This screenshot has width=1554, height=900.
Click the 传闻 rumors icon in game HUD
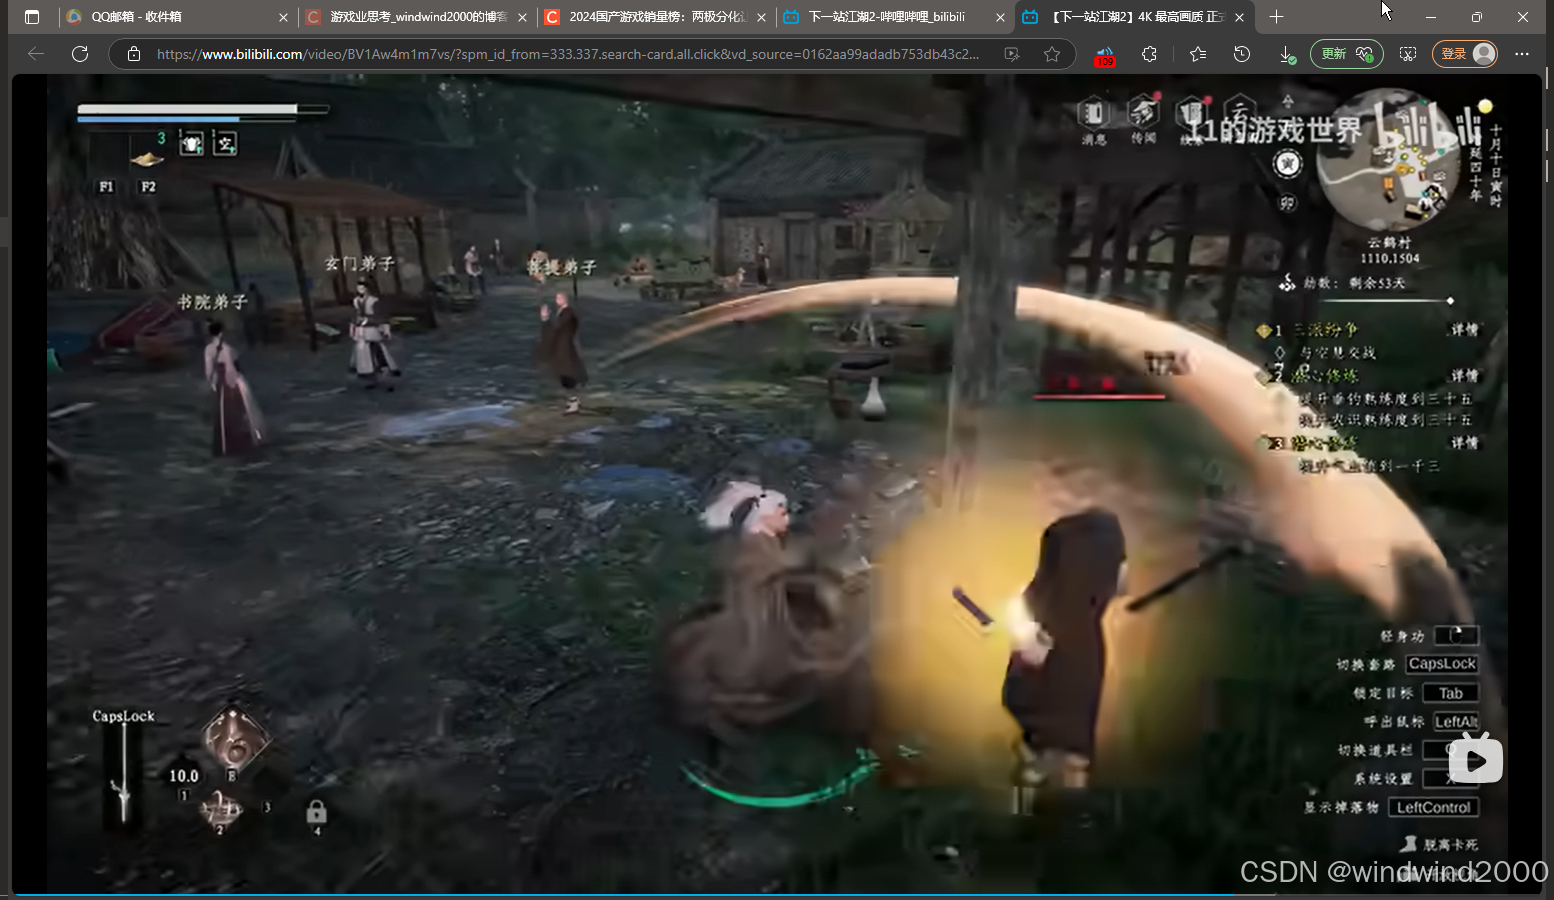(x=1143, y=120)
